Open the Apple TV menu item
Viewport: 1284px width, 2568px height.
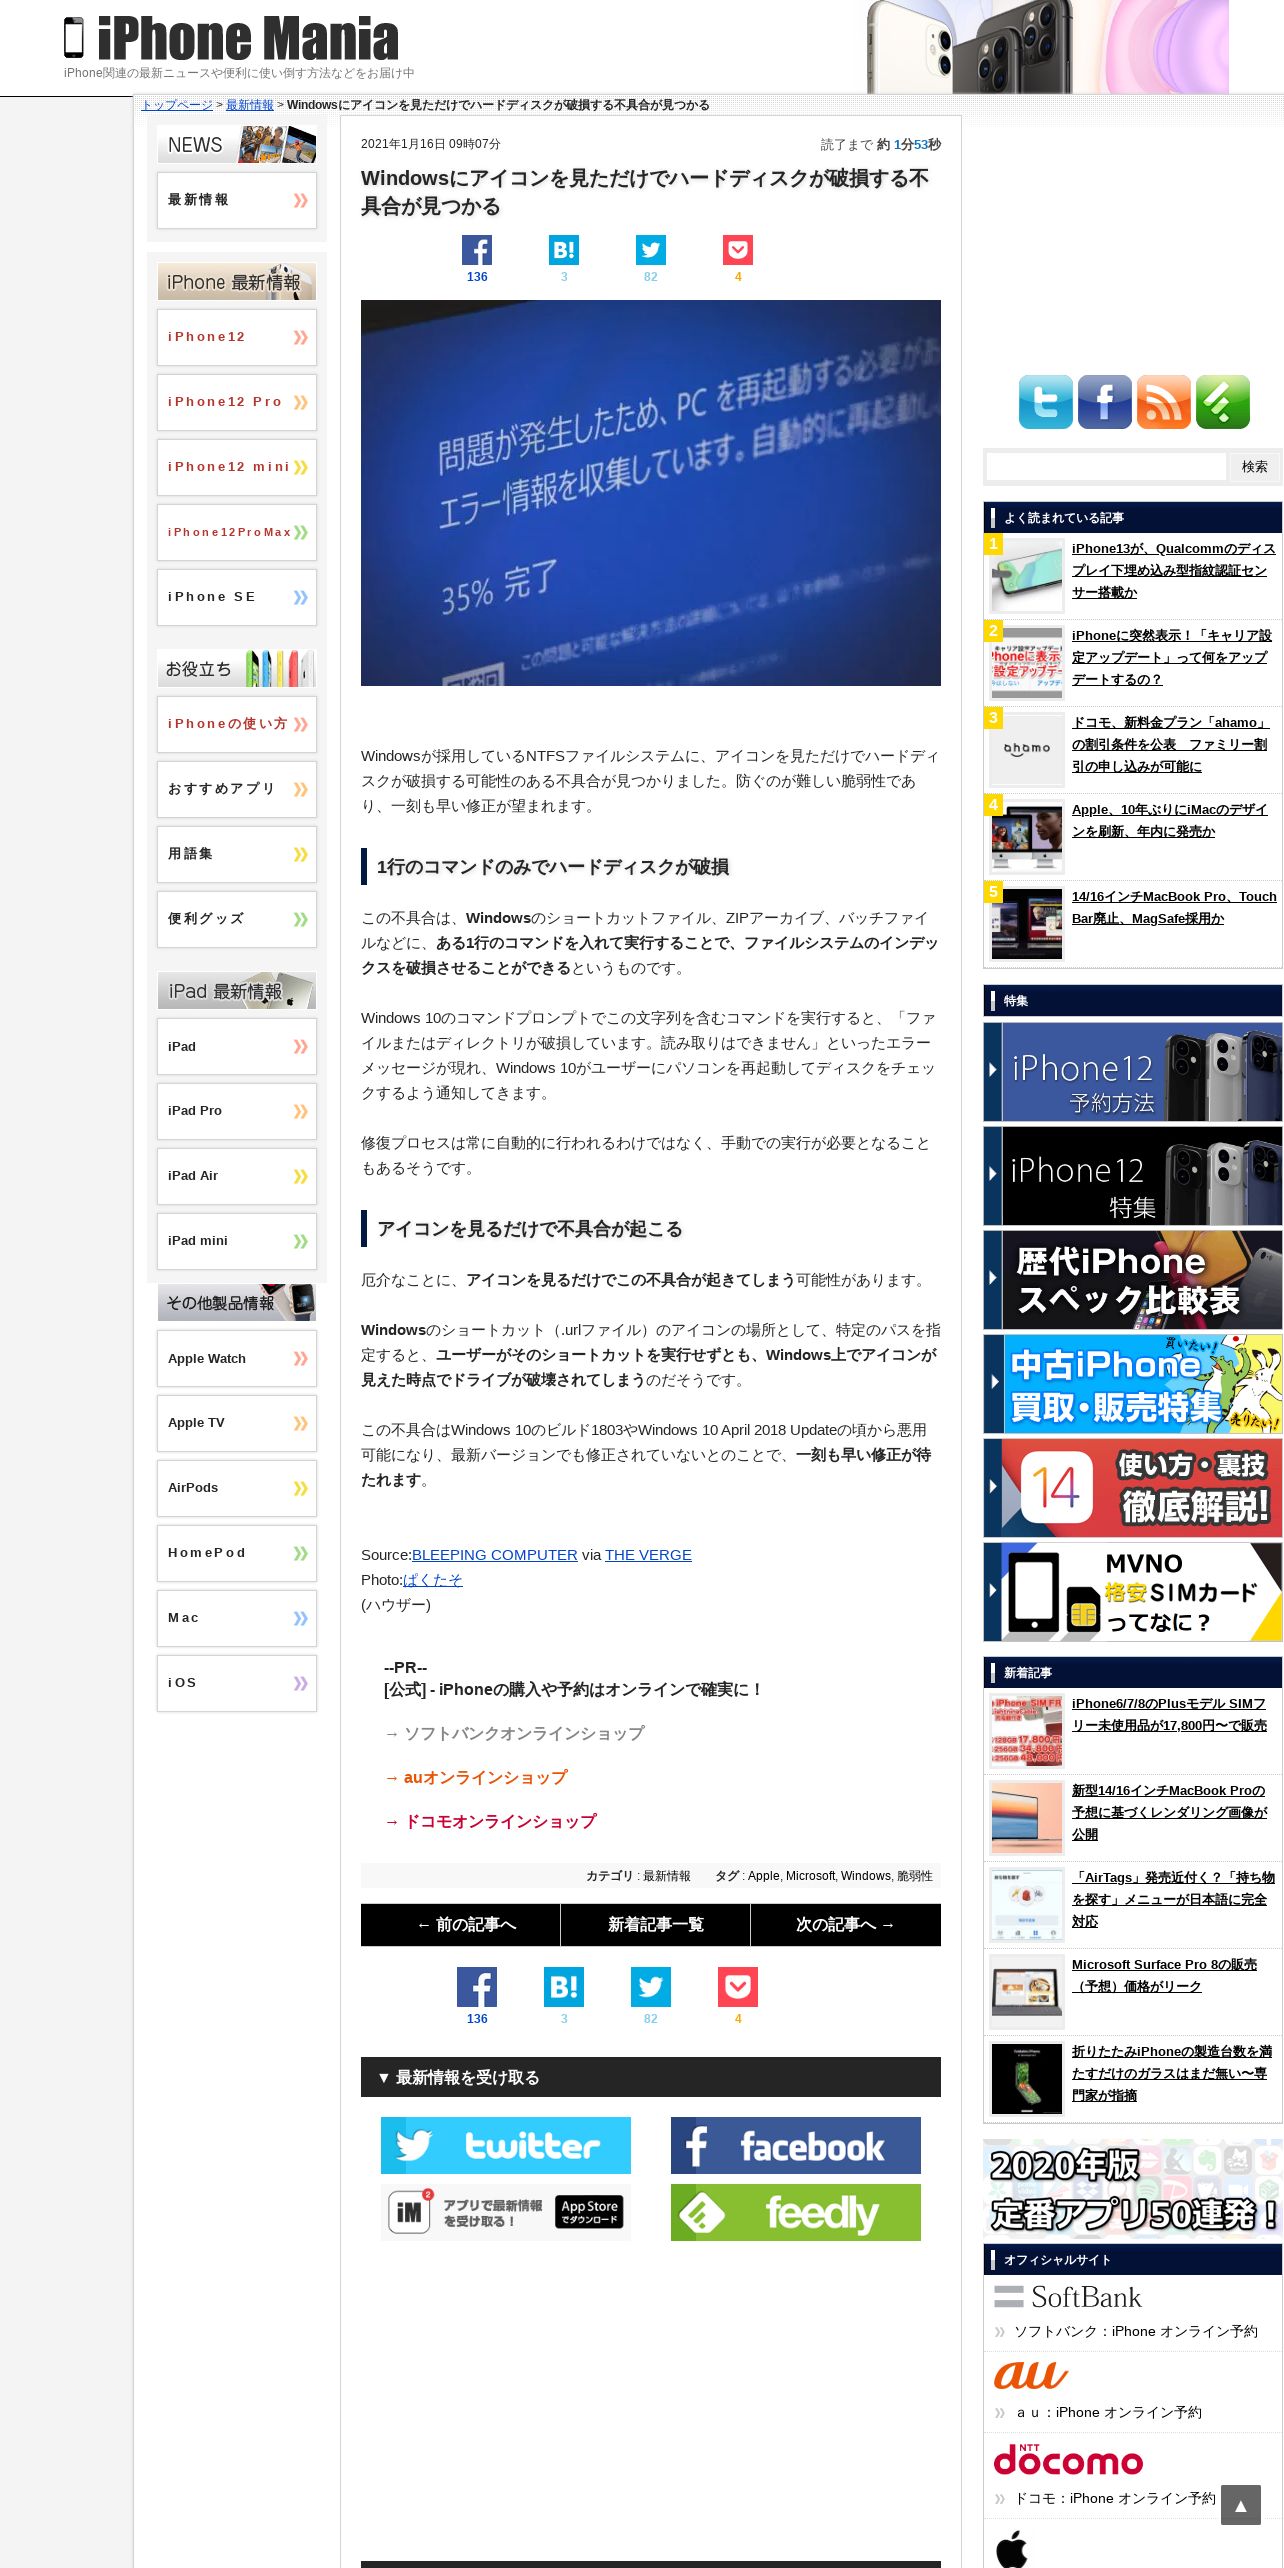(237, 1423)
